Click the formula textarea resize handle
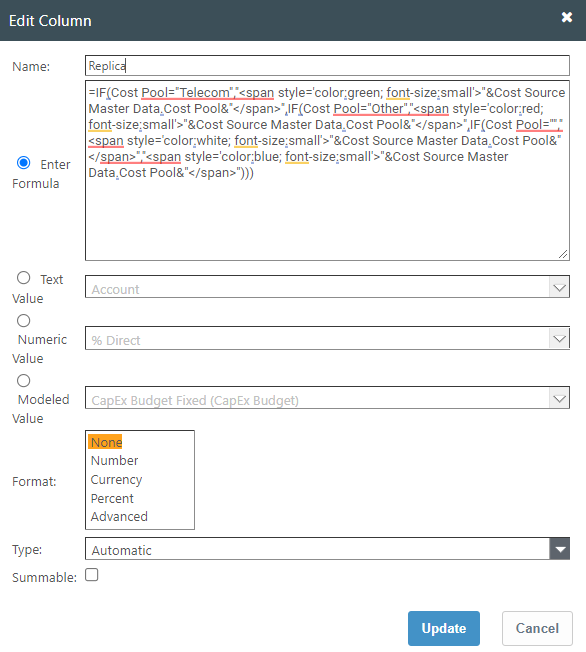Screen dimensions: 586x652 point(563,254)
